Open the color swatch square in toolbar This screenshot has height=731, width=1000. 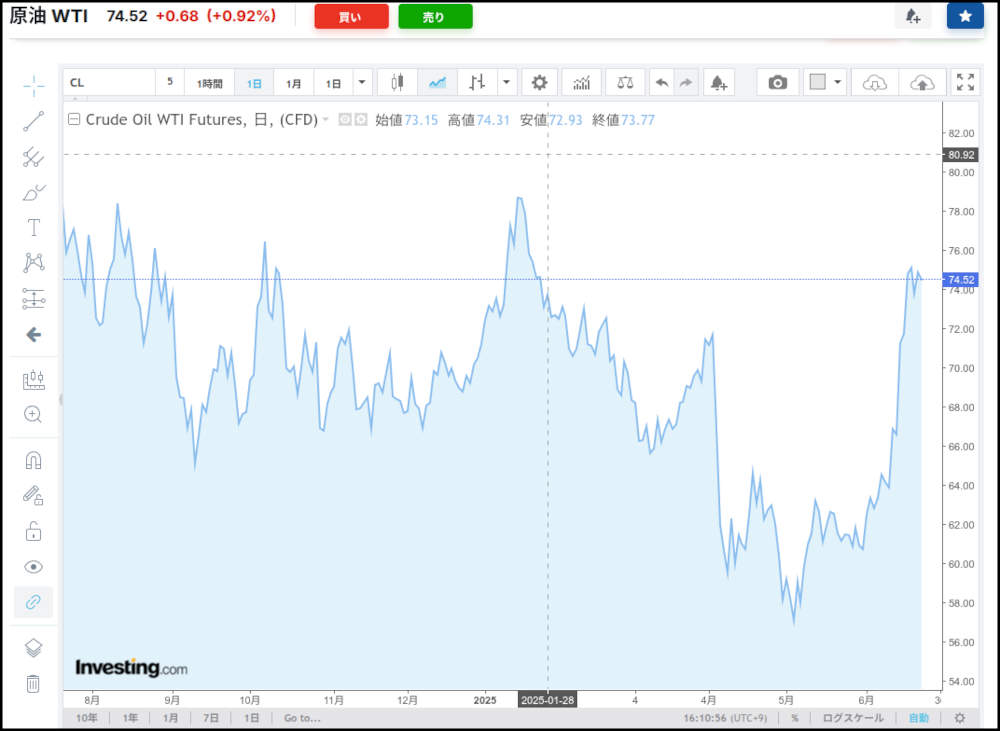[x=817, y=82]
